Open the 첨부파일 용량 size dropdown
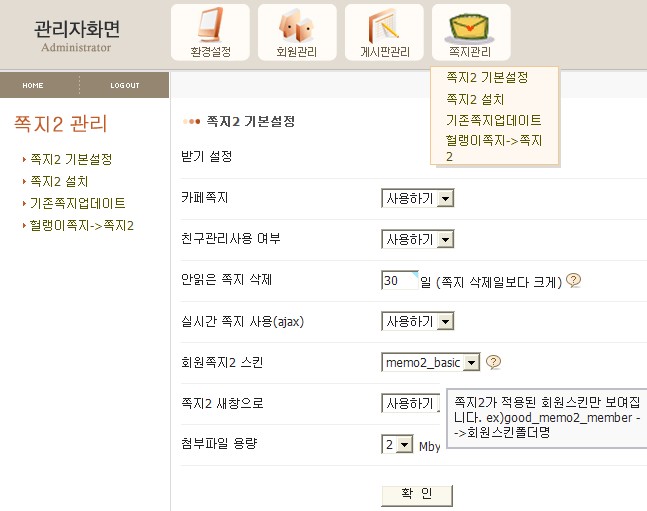The width and height of the screenshot is (647, 511). pos(404,445)
